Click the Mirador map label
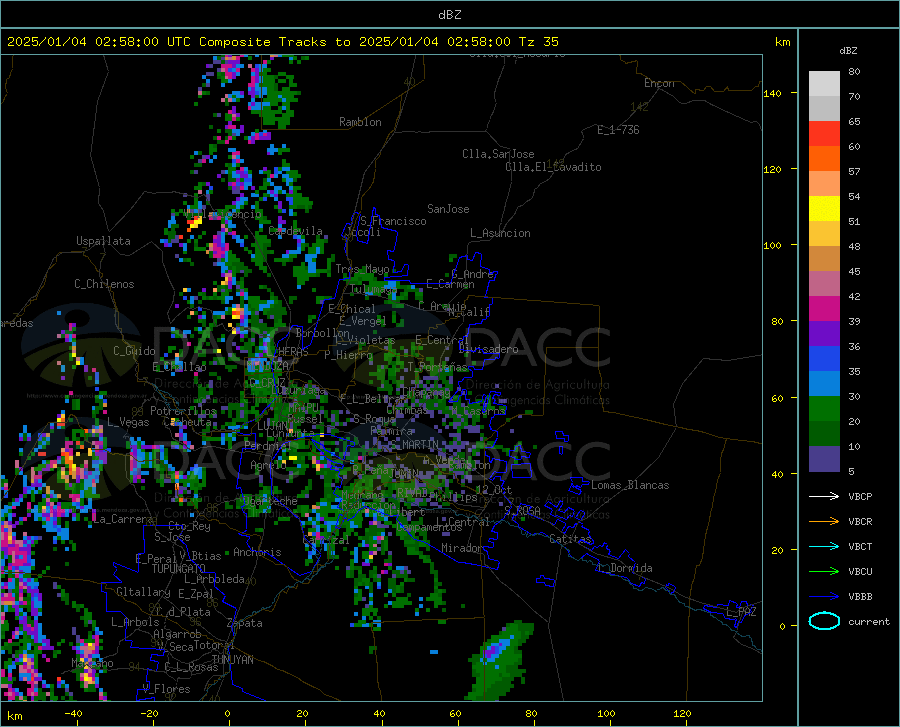The width and height of the screenshot is (900, 727). 461,548
